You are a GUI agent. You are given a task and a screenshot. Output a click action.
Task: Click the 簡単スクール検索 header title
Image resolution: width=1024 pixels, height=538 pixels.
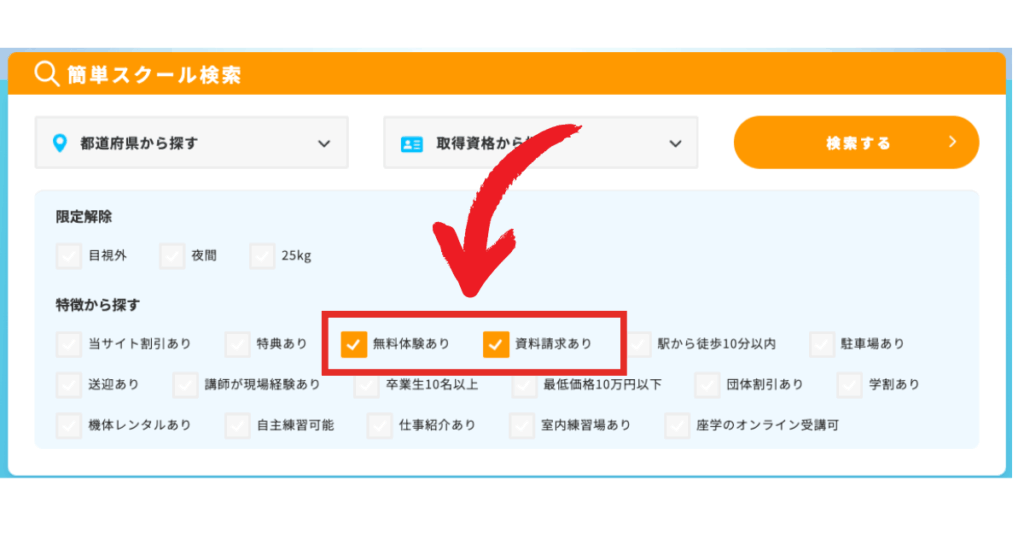pyautogui.click(x=154, y=75)
